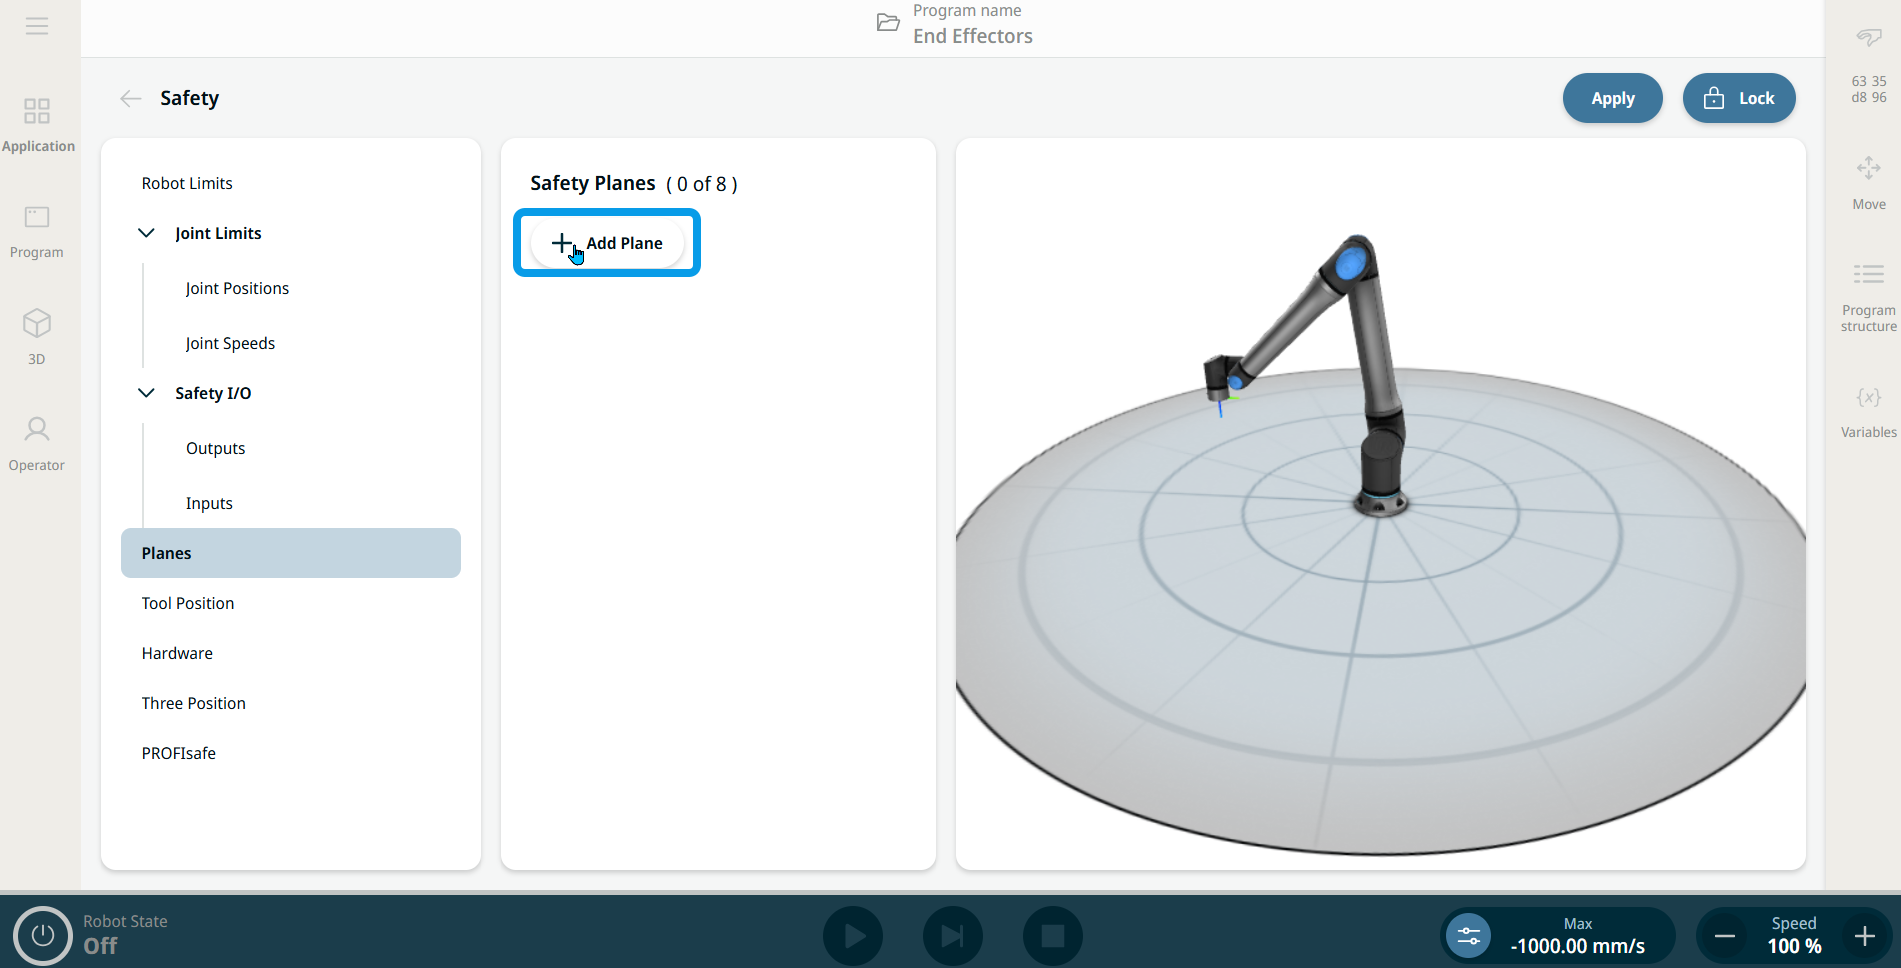Open the hamburger menu icon
This screenshot has height=968, width=1901.
point(37,26)
